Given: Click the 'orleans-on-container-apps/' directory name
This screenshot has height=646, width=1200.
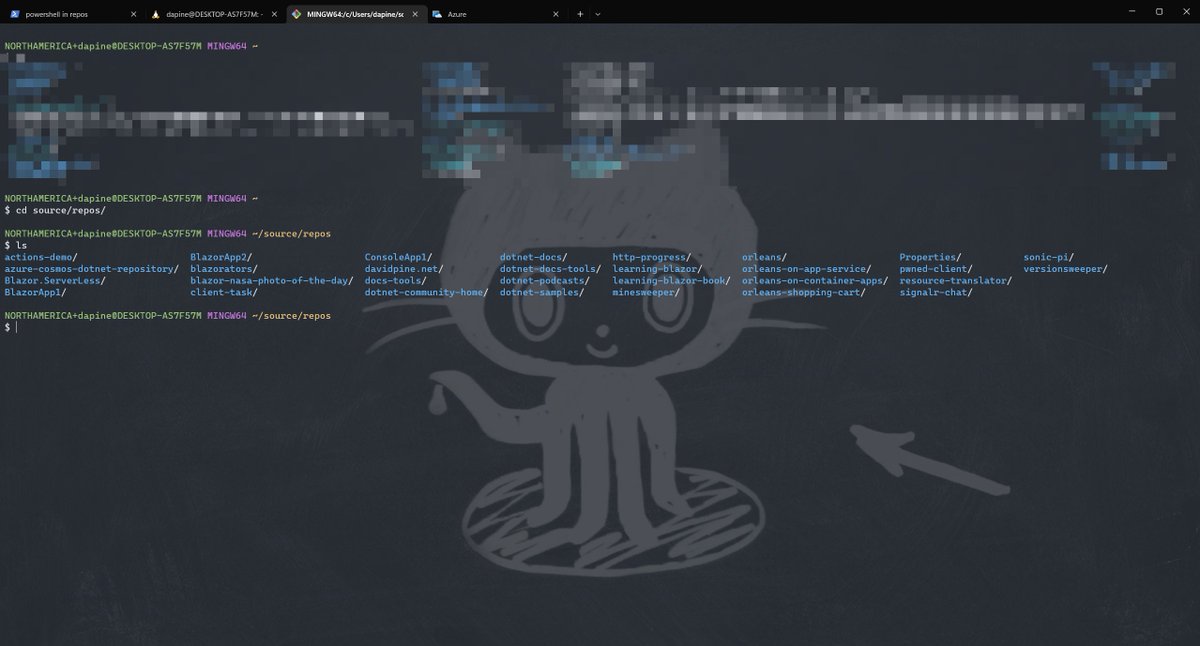Looking at the screenshot, I should [815, 281].
